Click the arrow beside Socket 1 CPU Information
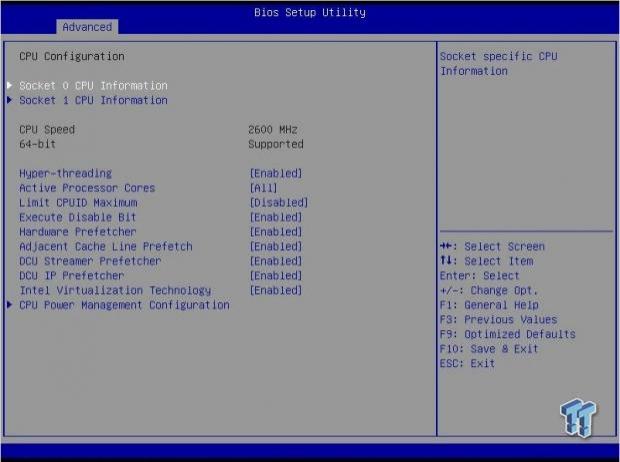This screenshot has width=620, height=462. click(x=10, y=100)
